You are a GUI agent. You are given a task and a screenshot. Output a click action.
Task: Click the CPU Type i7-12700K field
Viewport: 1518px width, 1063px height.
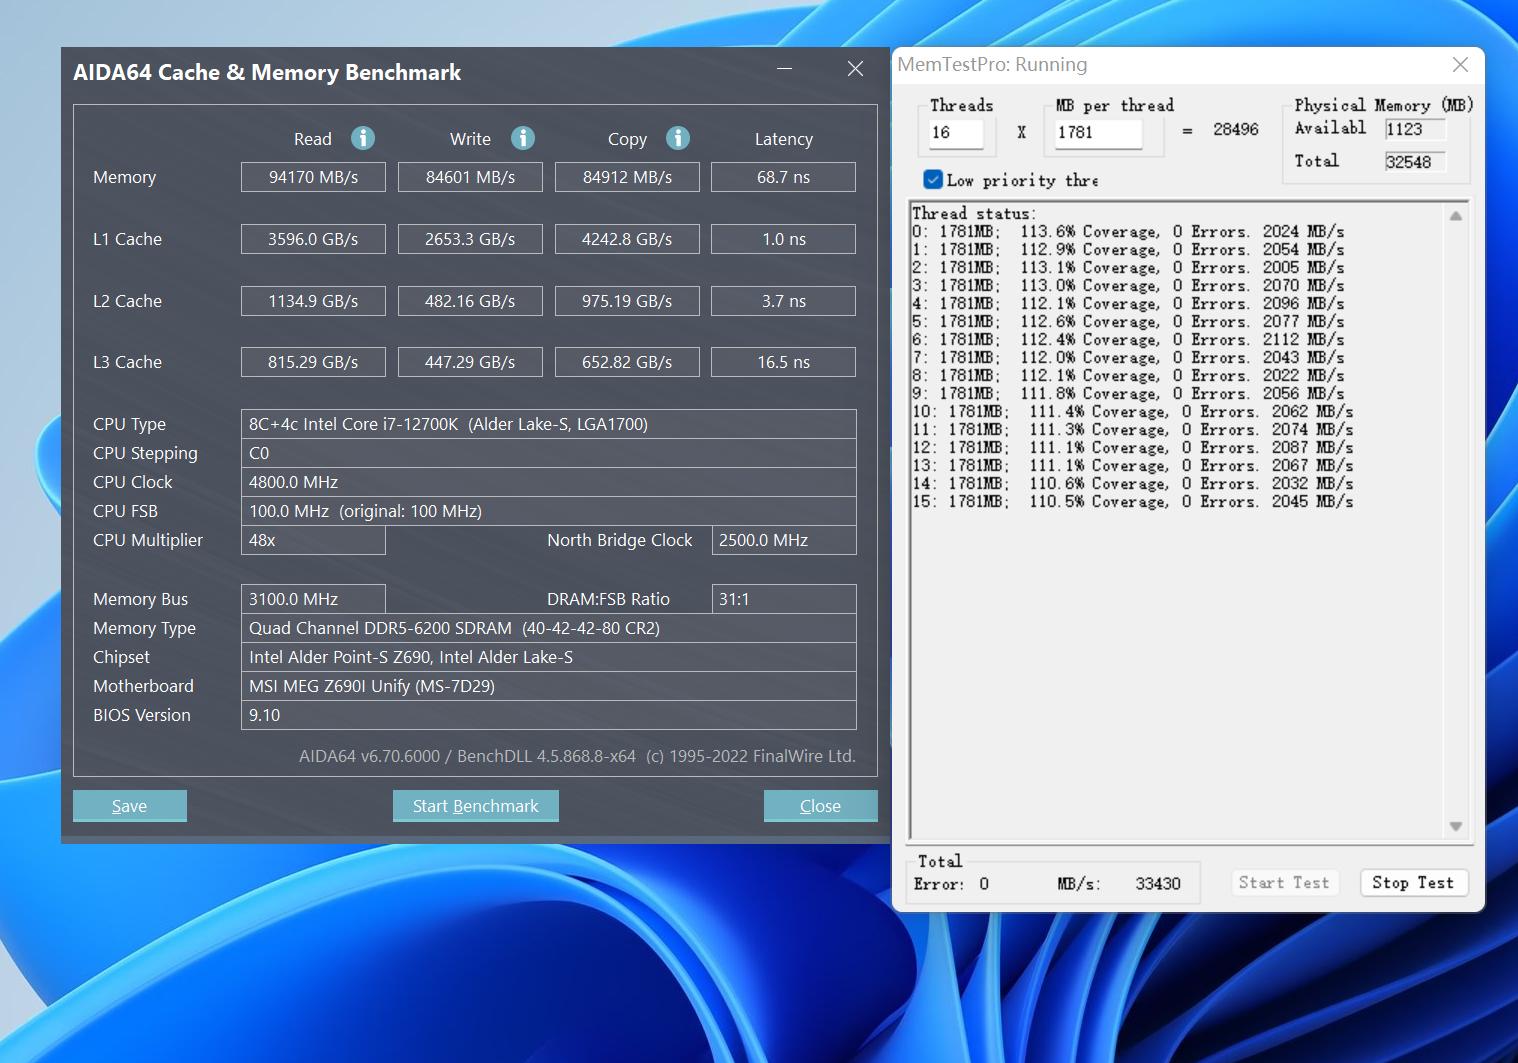point(548,424)
